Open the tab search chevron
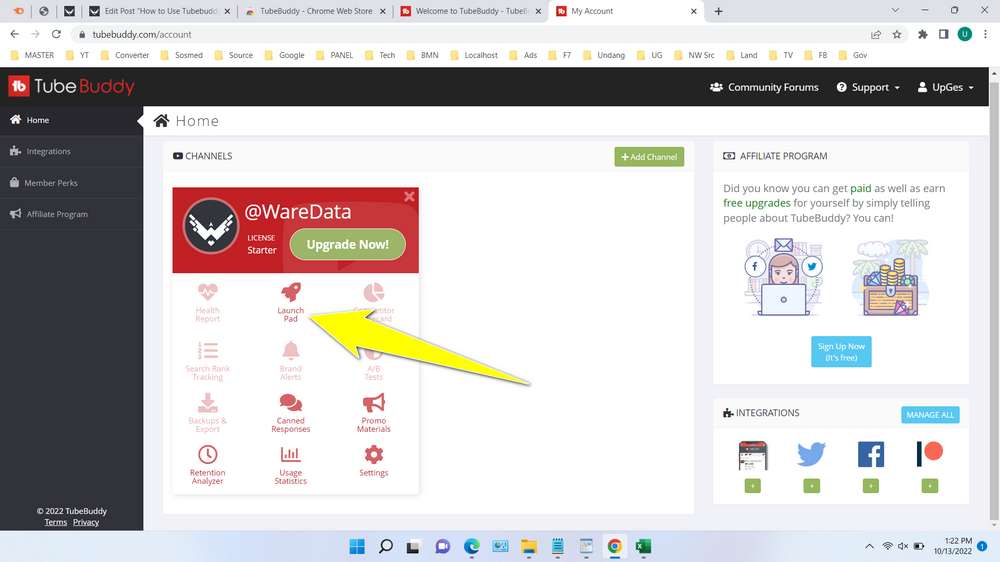The height and width of the screenshot is (562, 1000). pyautogui.click(x=895, y=11)
